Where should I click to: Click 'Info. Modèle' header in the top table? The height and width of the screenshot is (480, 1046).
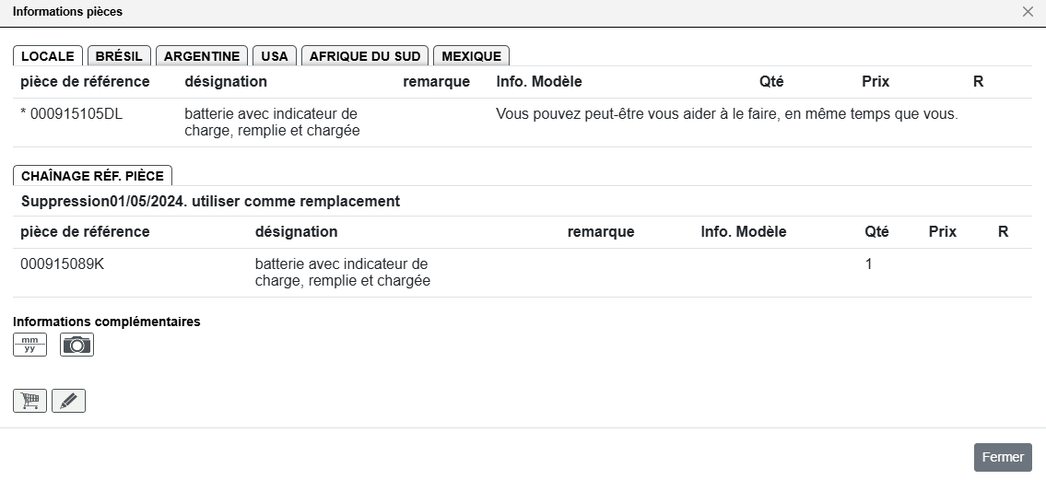539,81
